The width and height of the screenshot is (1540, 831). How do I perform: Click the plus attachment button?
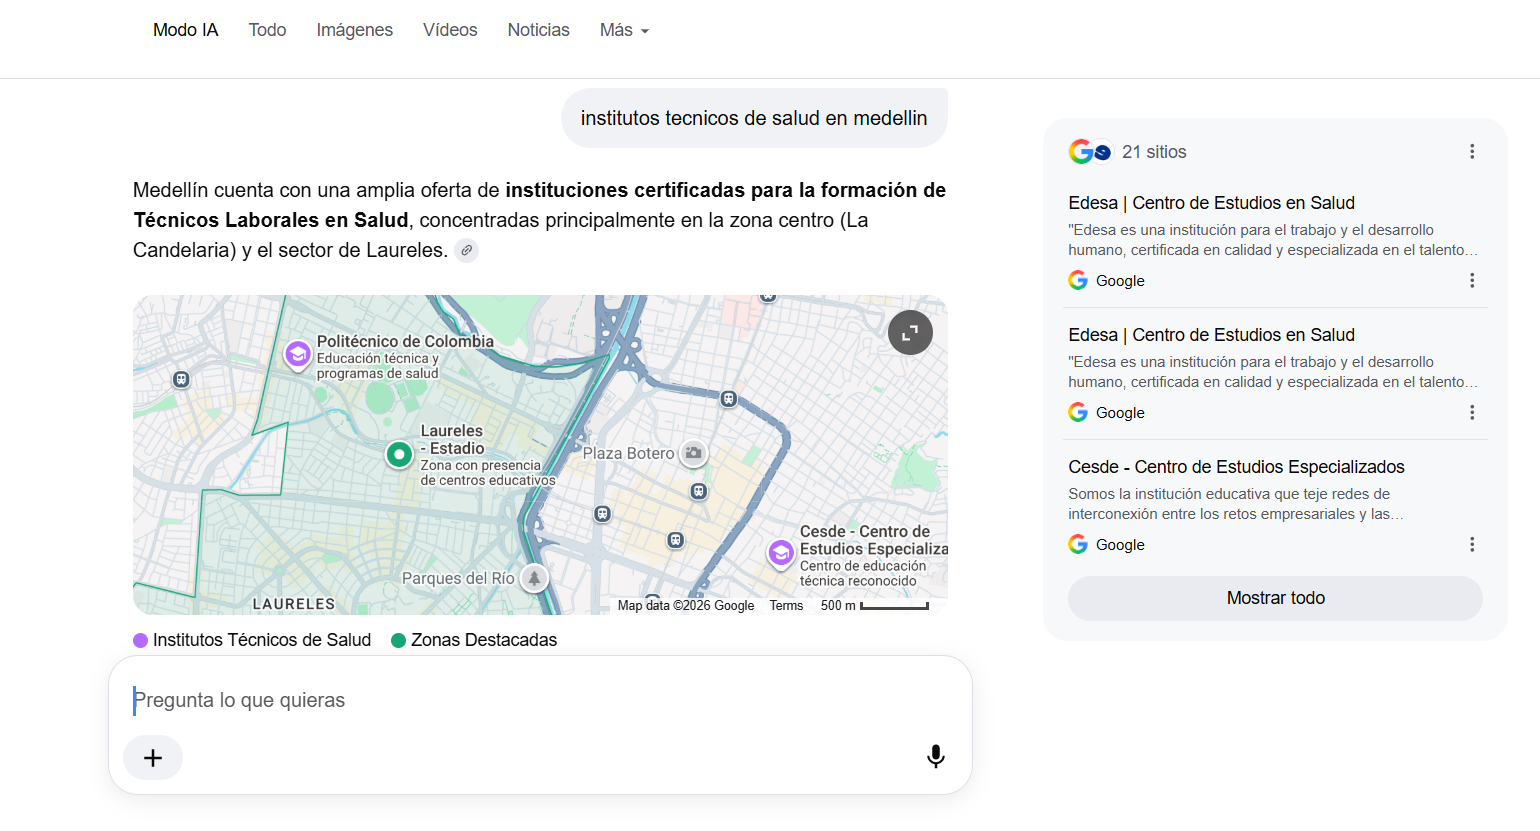tap(153, 758)
